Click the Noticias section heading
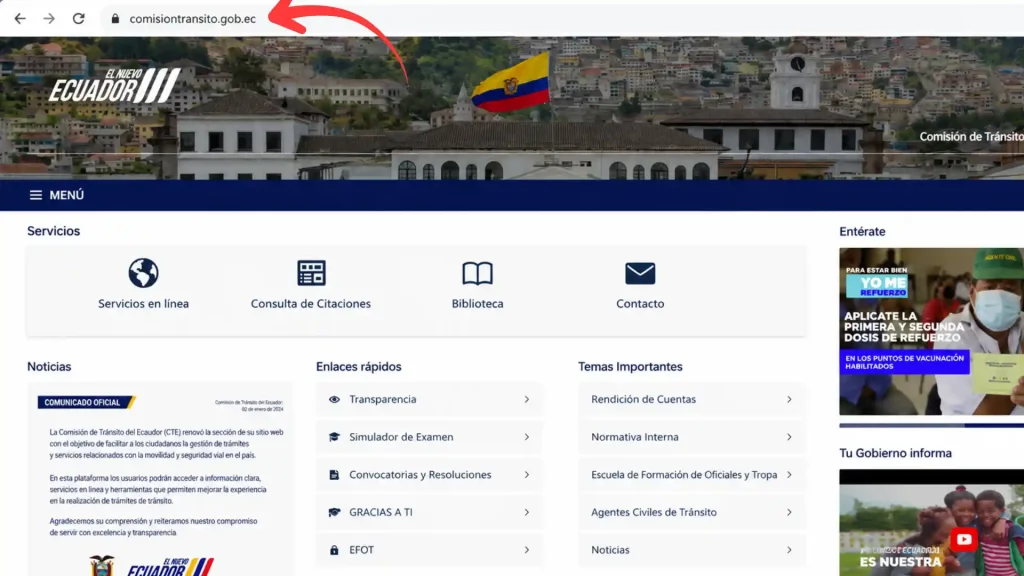 pyautogui.click(x=49, y=367)
